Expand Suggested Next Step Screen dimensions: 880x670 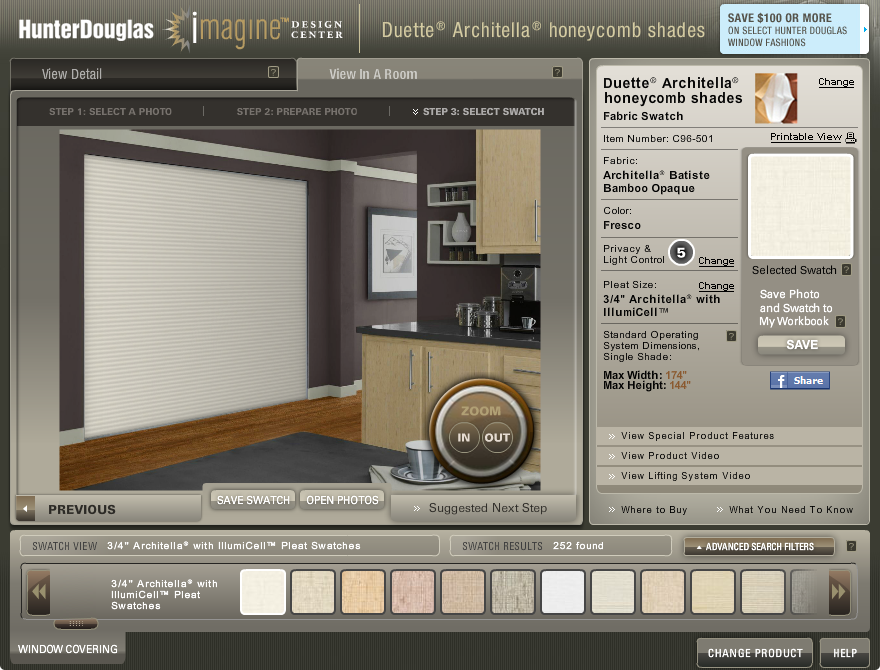coord(482,508)
